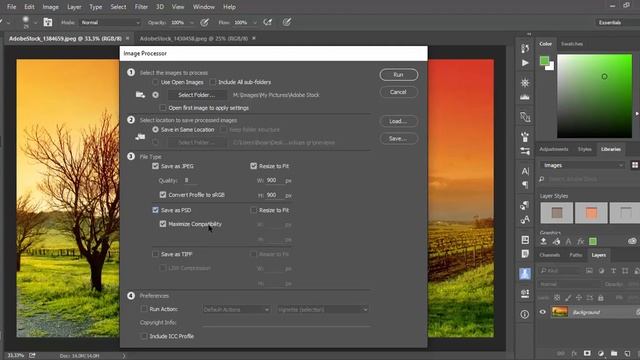
Task: Open the History panel icon
Action: [x=525, y=48]
